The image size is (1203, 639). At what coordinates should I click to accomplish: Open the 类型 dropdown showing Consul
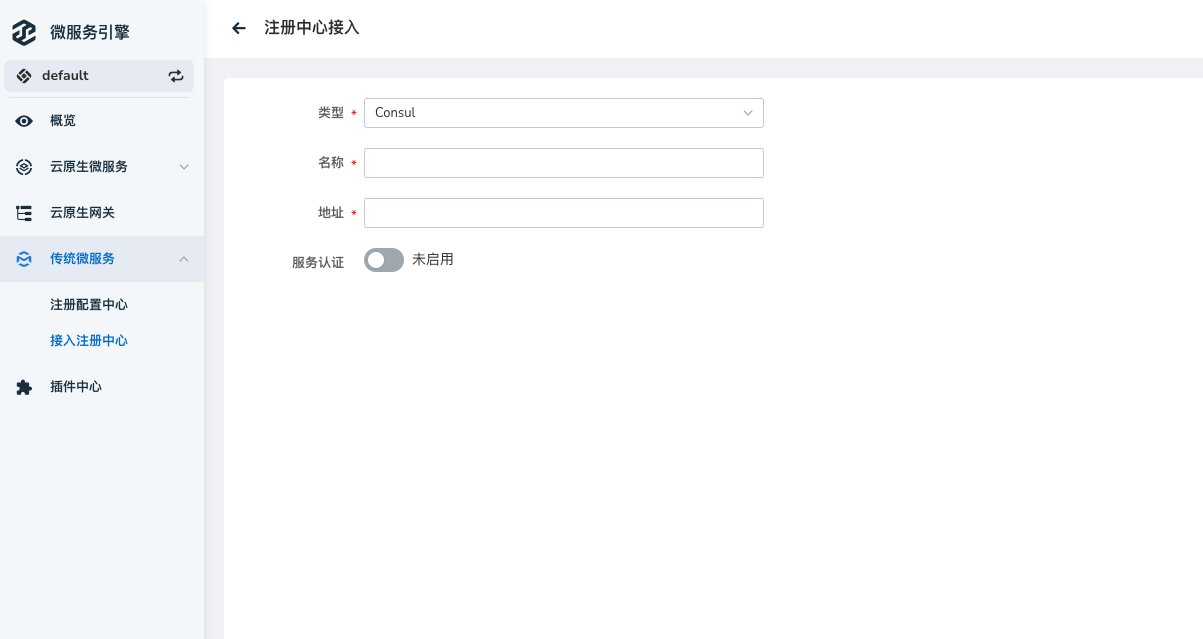point(563,113)
